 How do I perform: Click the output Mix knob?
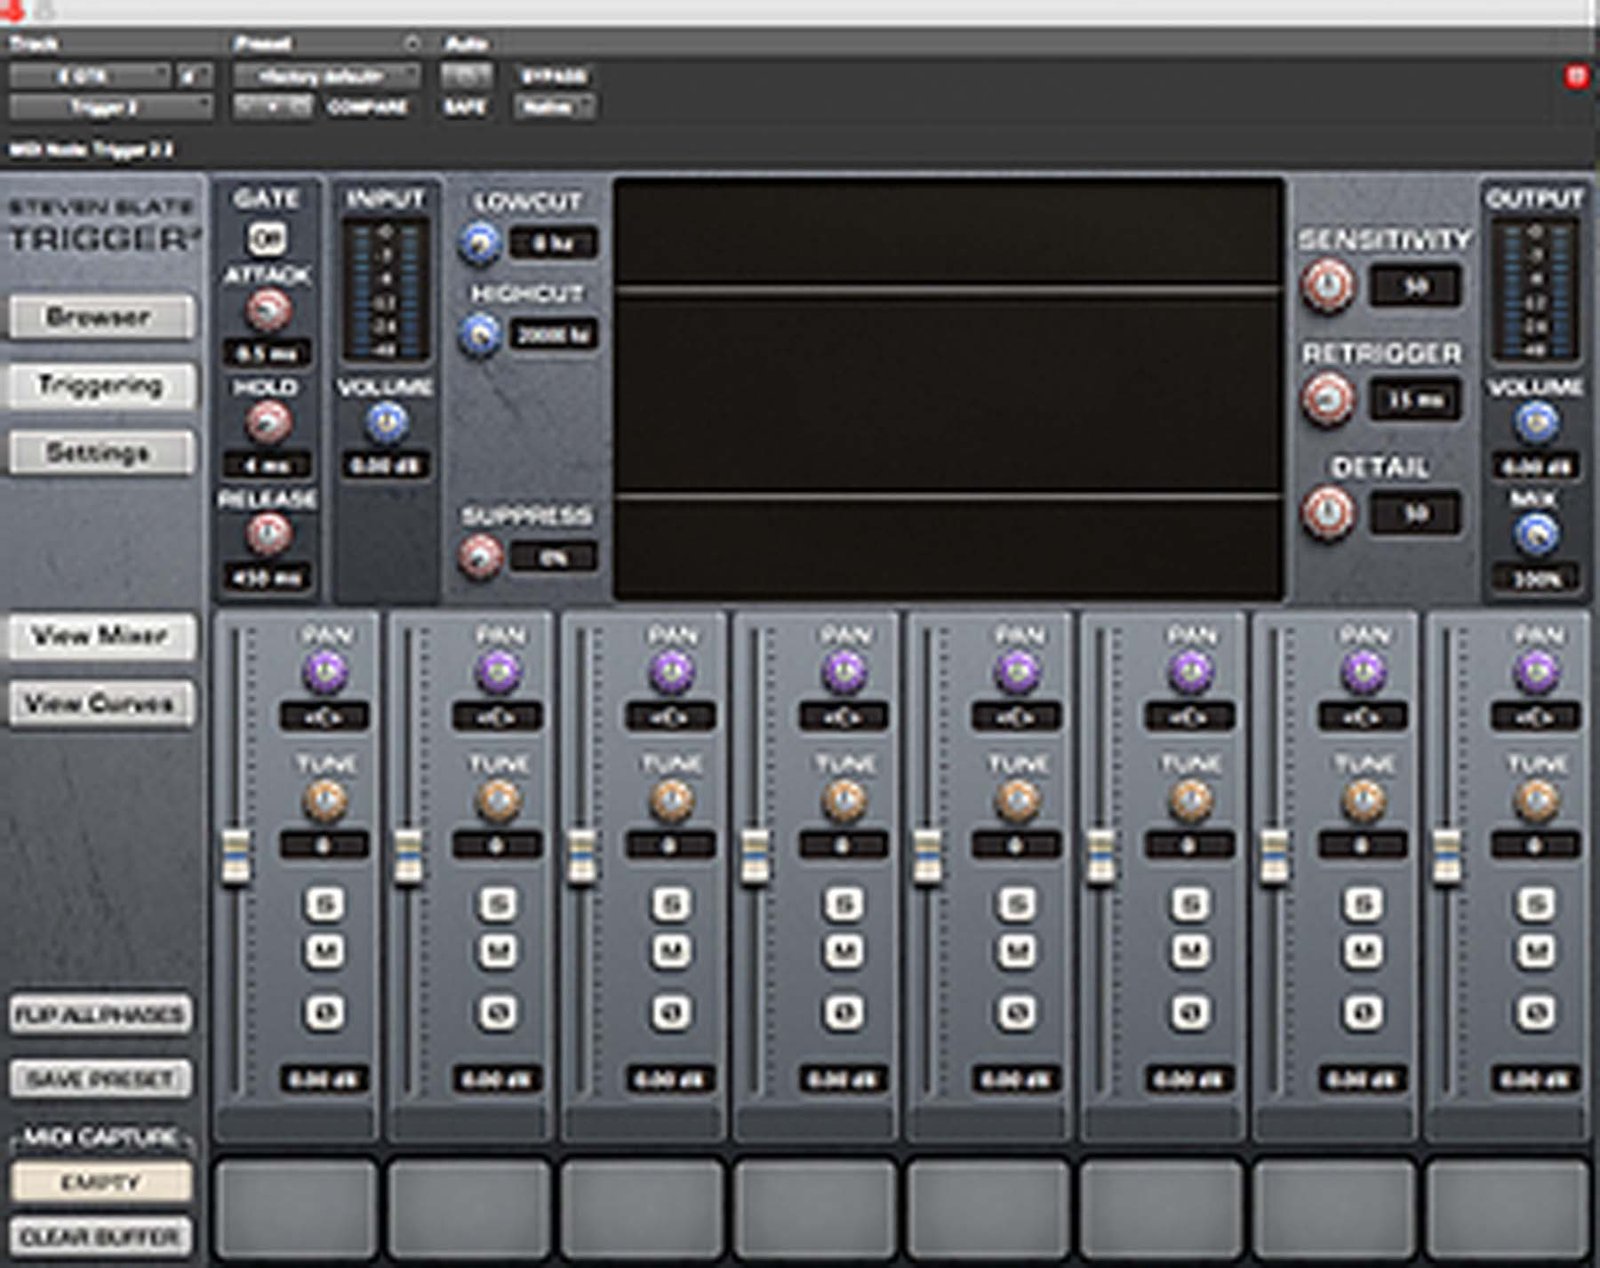click(x=1536, y=535)
